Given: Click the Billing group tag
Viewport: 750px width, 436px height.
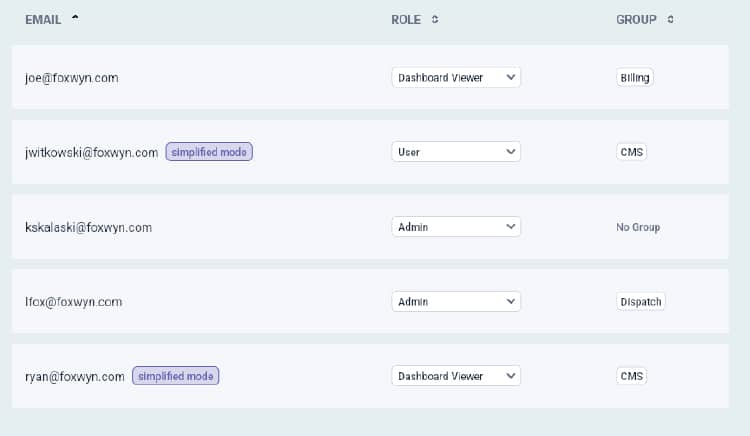Looking at the screenshot, I should [x=635, y=77].
